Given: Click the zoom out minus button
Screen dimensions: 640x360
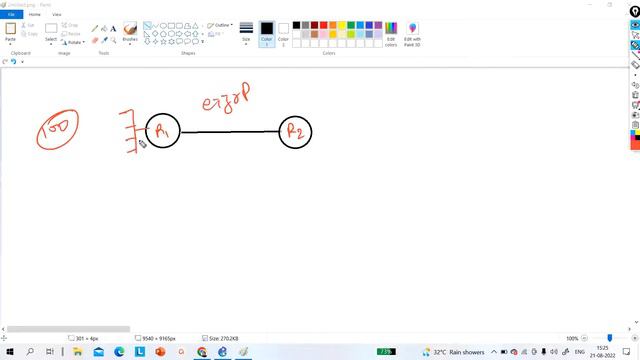Looking at the screenshot, I should pyautogui.click(x=584, y=338).
